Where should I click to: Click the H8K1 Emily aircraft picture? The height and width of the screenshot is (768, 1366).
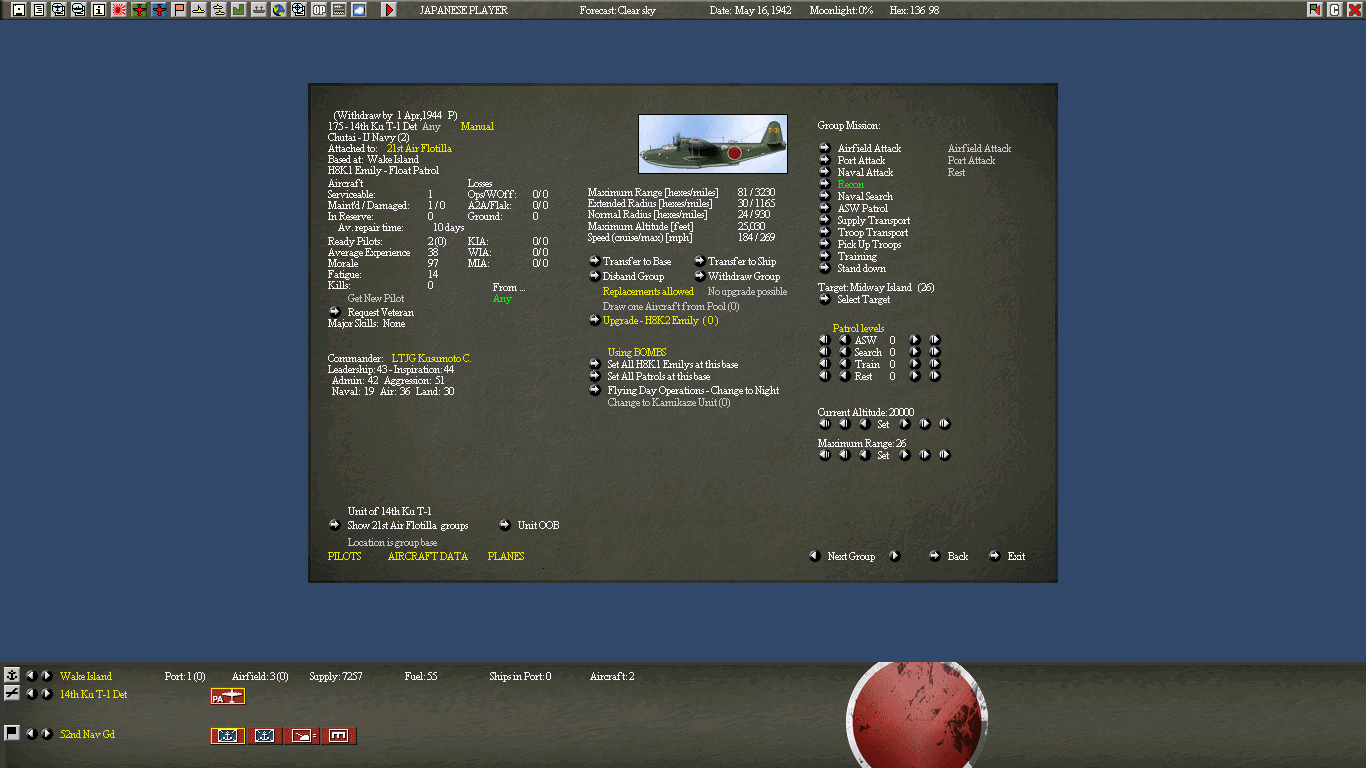point(713,144)
